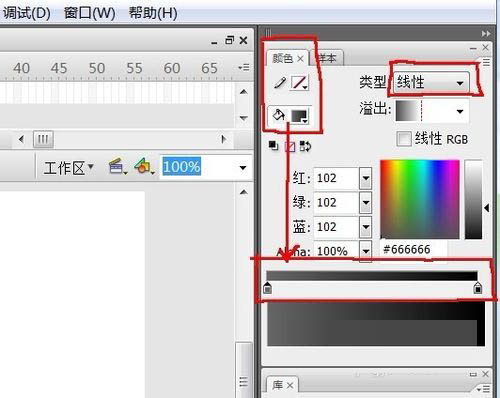
Task: Open the edit scene clapperboard icon
Action: pos(117,166)
